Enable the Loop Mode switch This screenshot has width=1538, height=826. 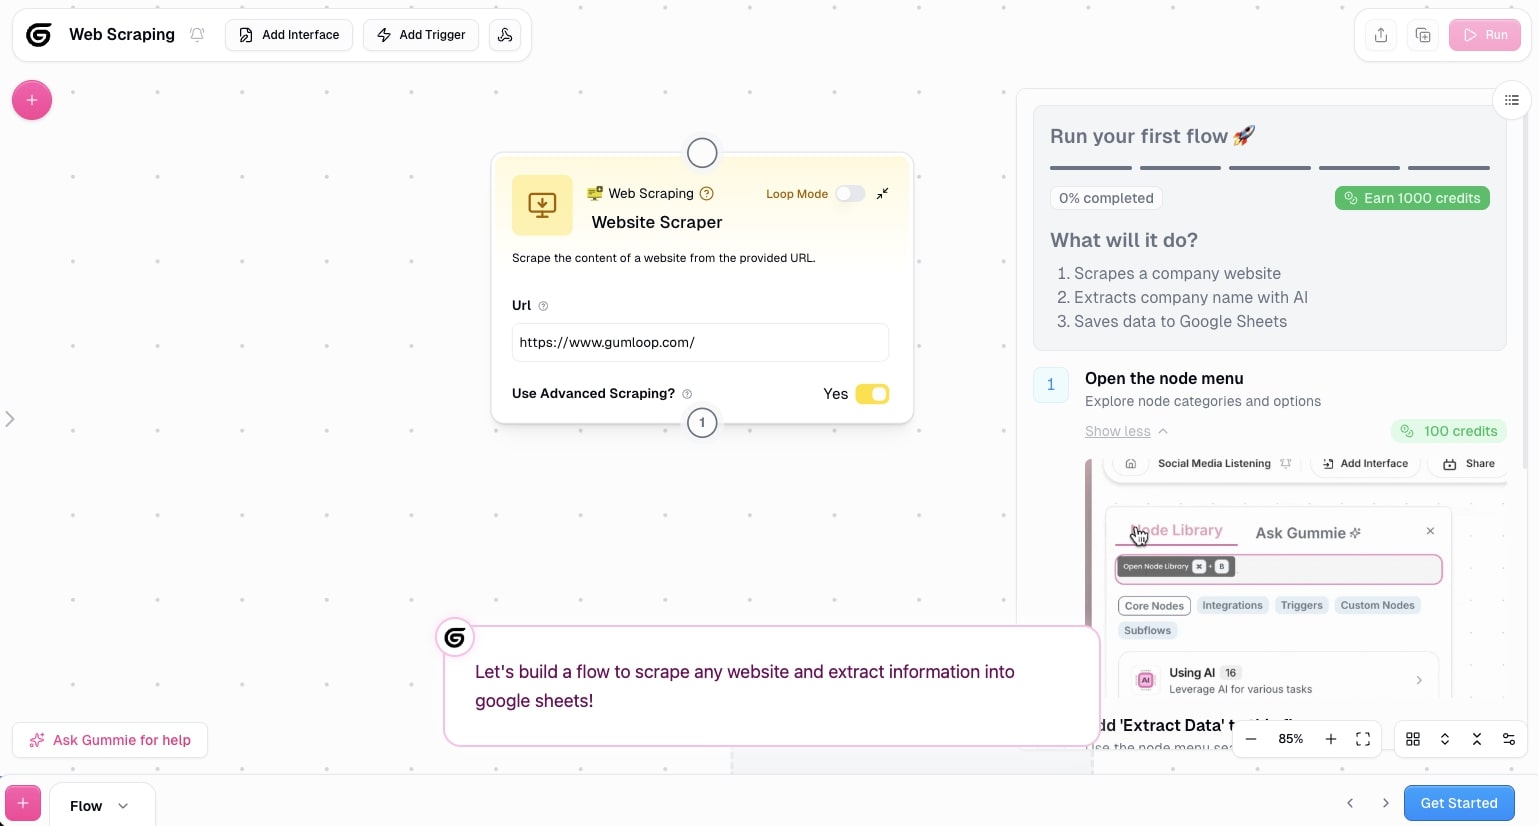tap(850, 194)
